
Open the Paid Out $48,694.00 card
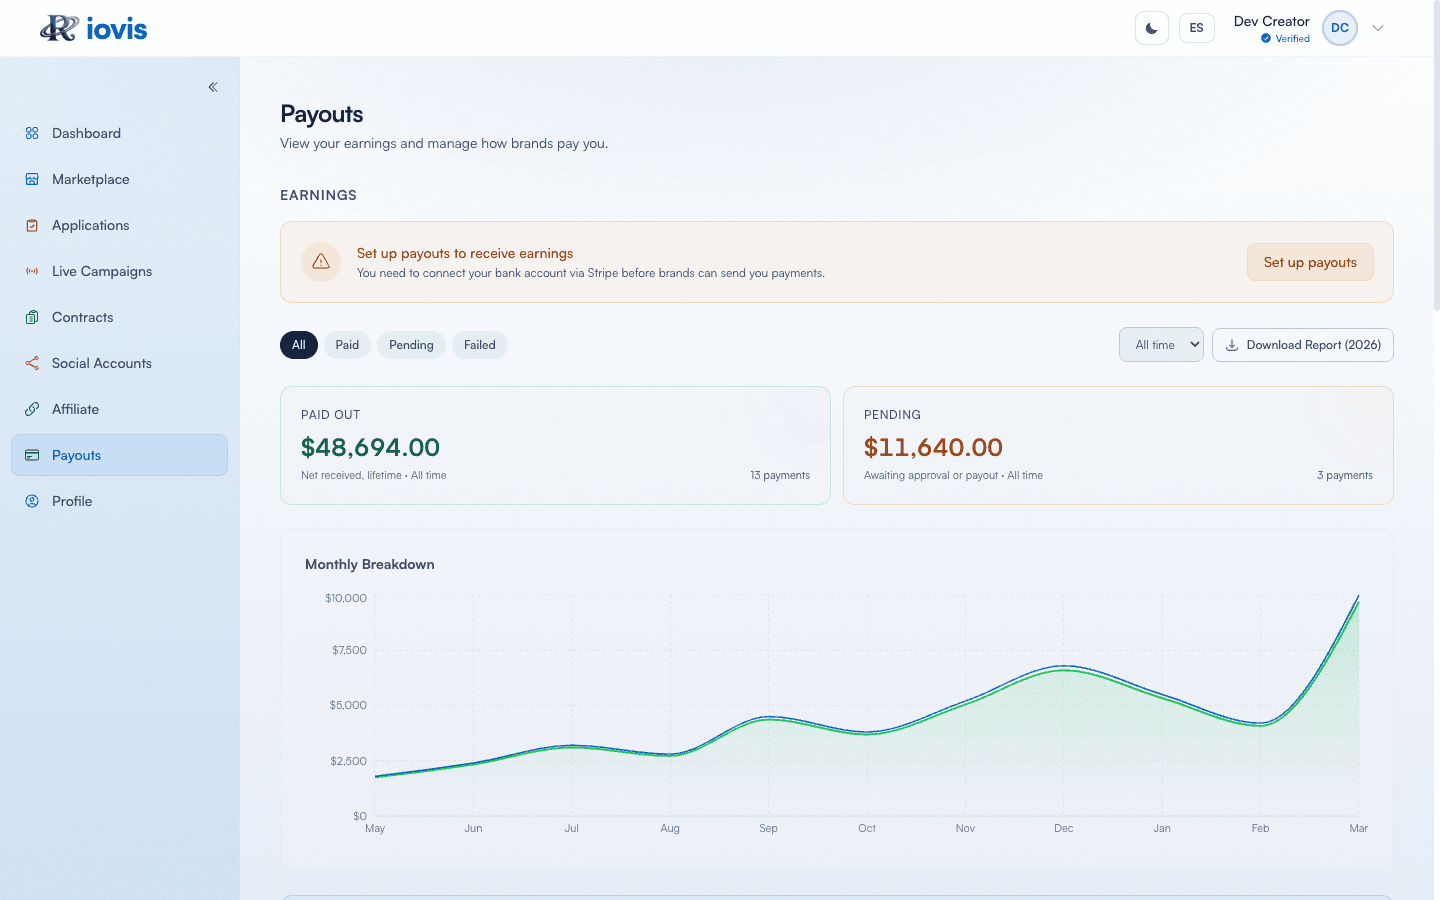[x=555, y=445]
